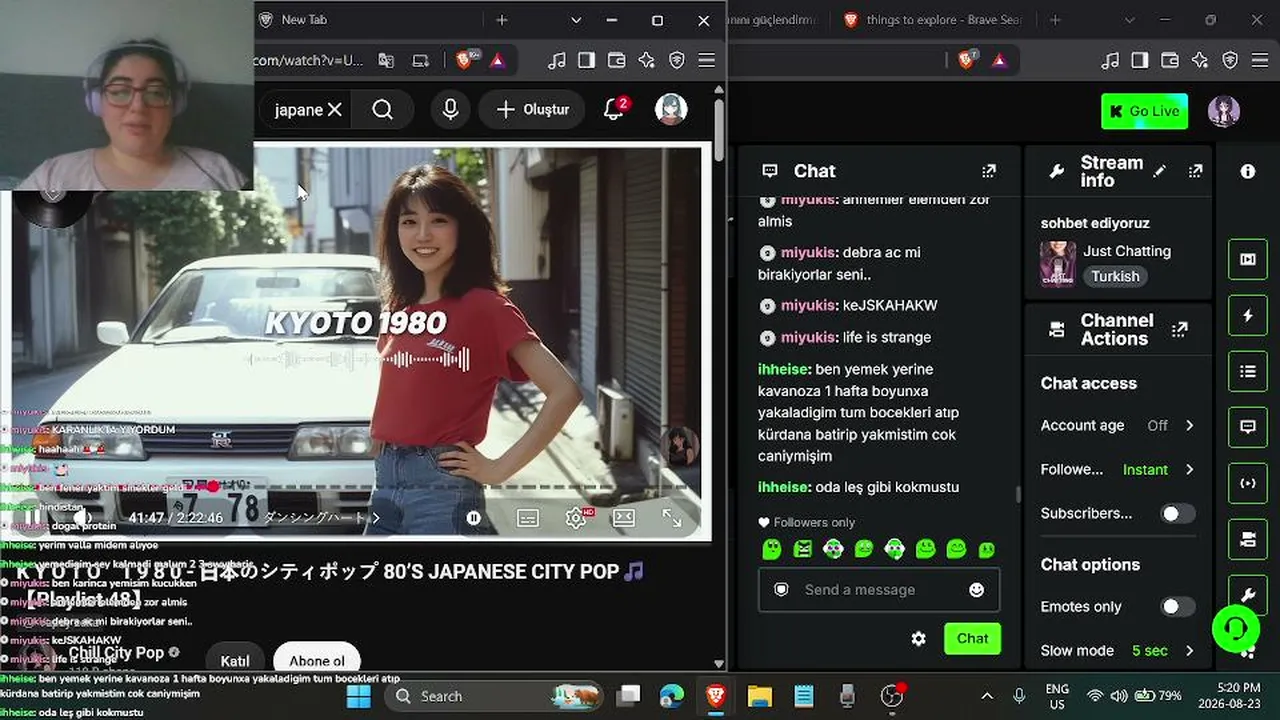The width and height of the screenshot is (1280, 720).
Task: Click the info icon in Kick's right sidebar
Action: pos(1248,171)
